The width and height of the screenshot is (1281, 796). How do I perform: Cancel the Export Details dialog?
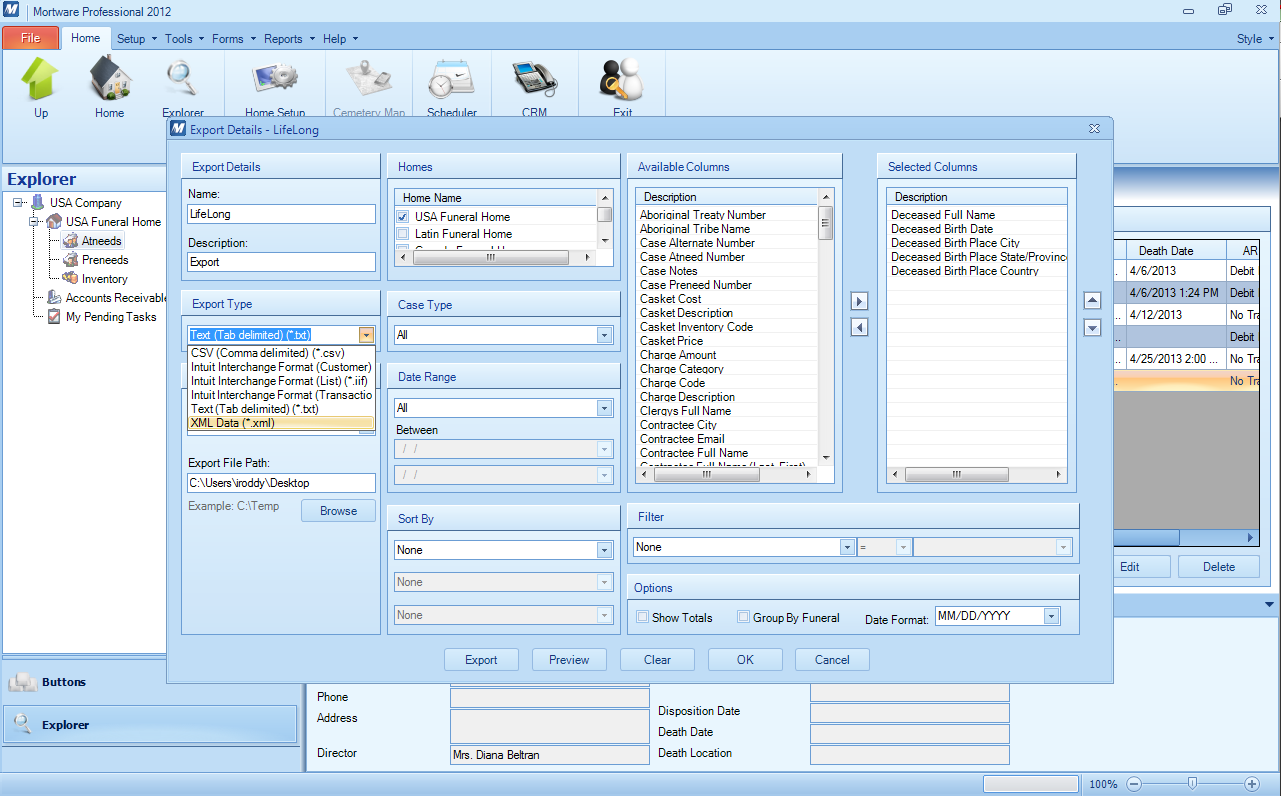832,660
